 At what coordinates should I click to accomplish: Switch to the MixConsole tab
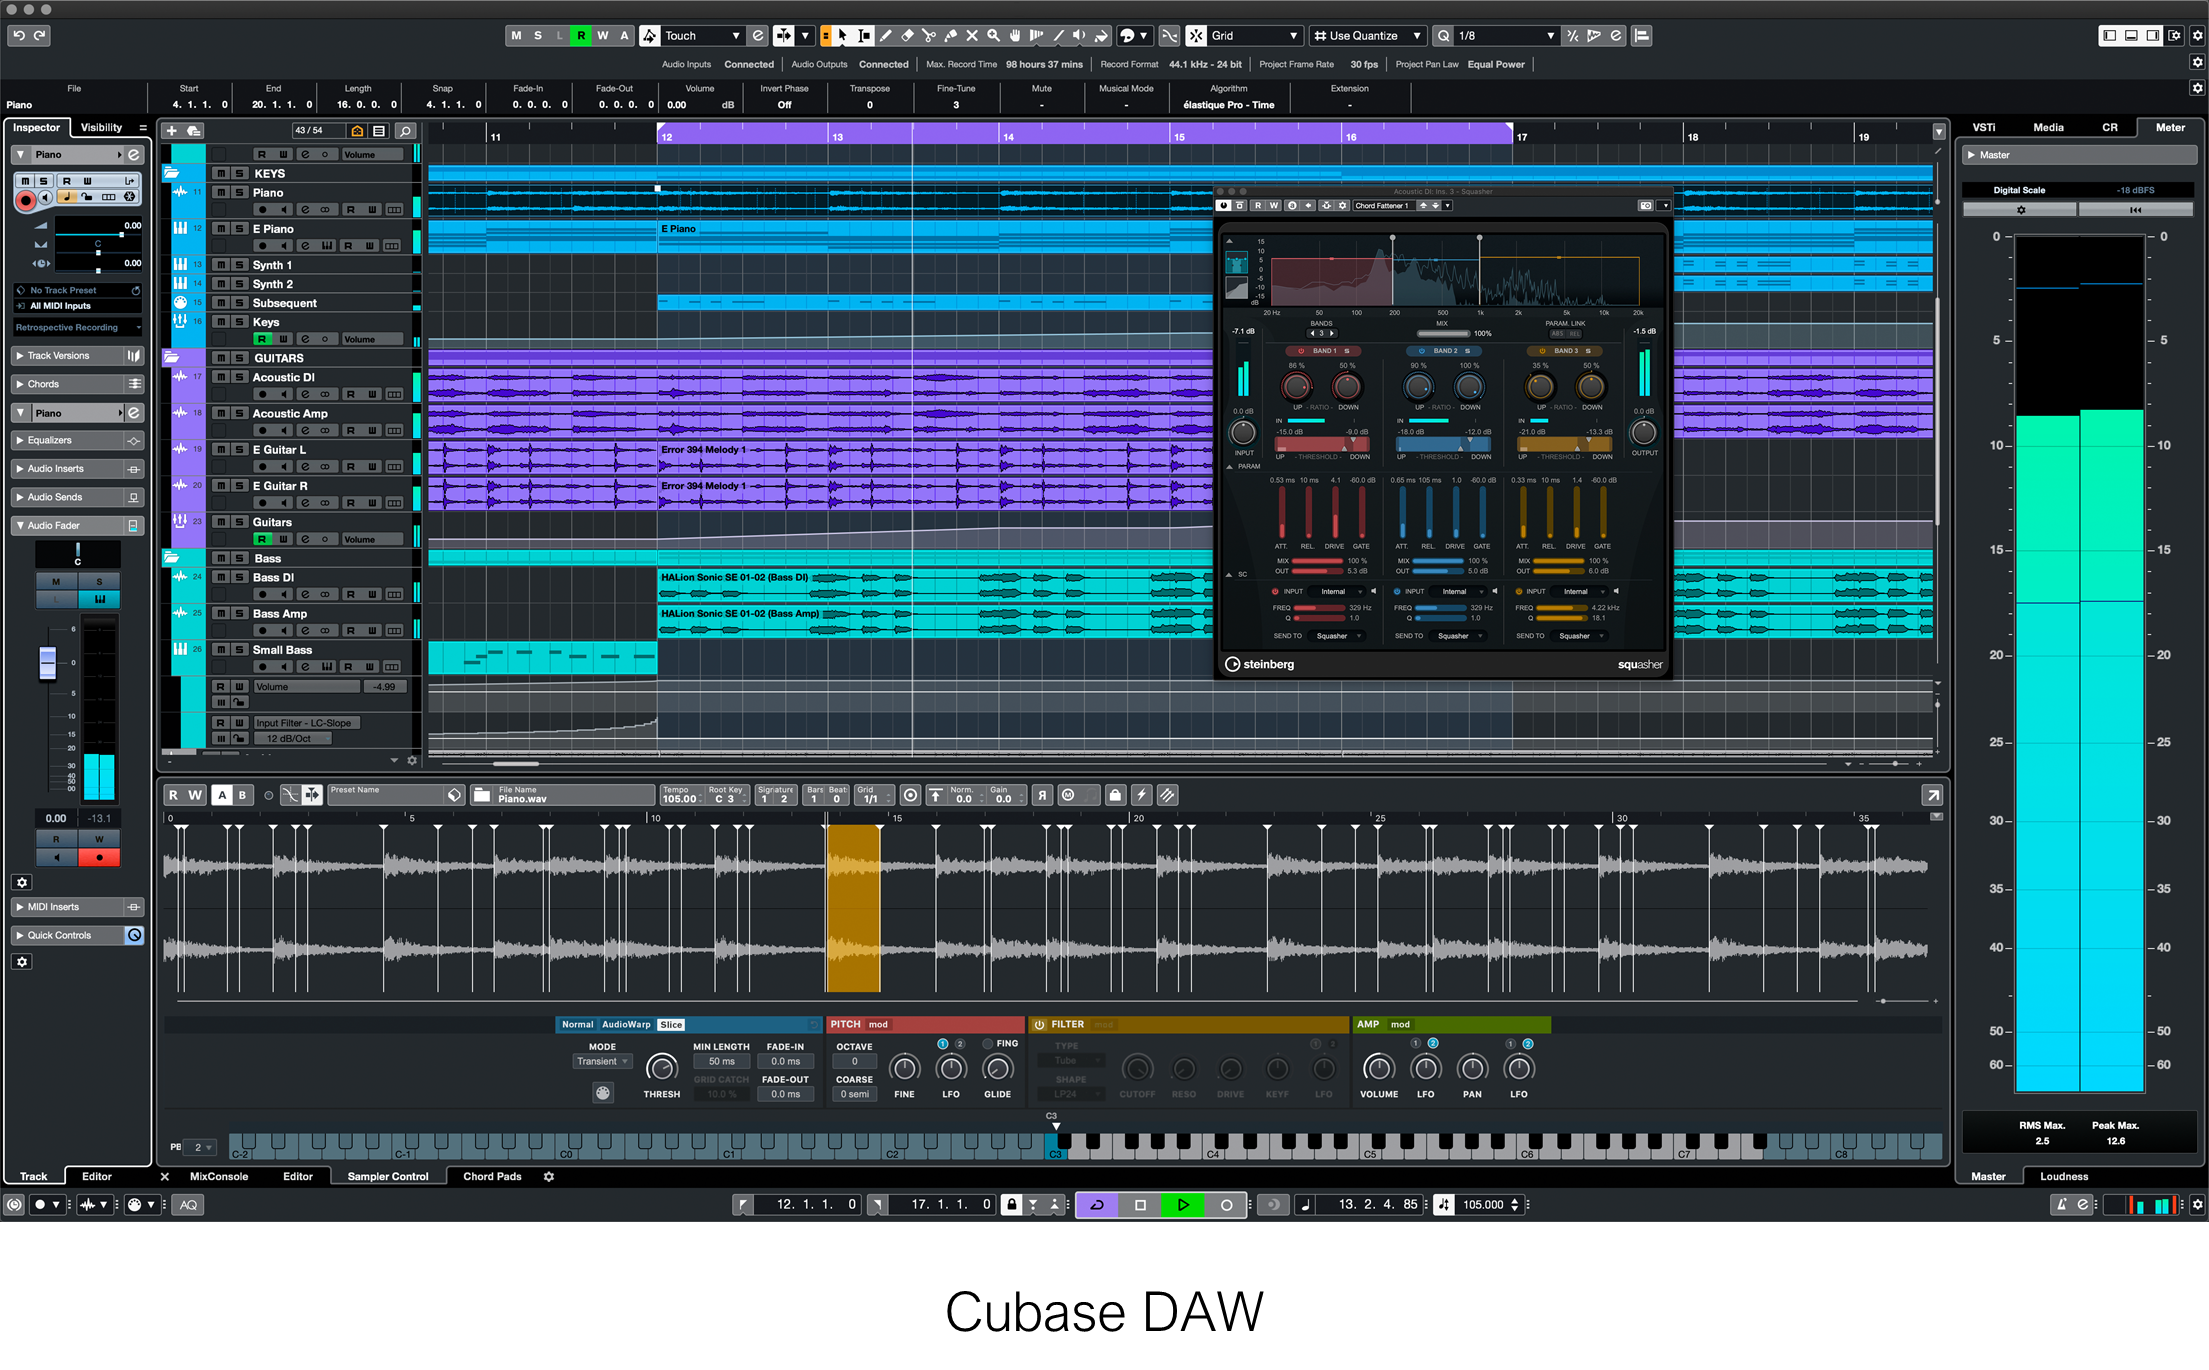pos(219,1176)
